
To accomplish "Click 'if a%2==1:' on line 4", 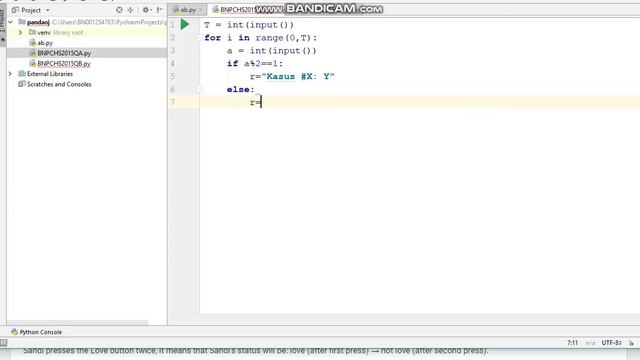I will coord(255,63).
